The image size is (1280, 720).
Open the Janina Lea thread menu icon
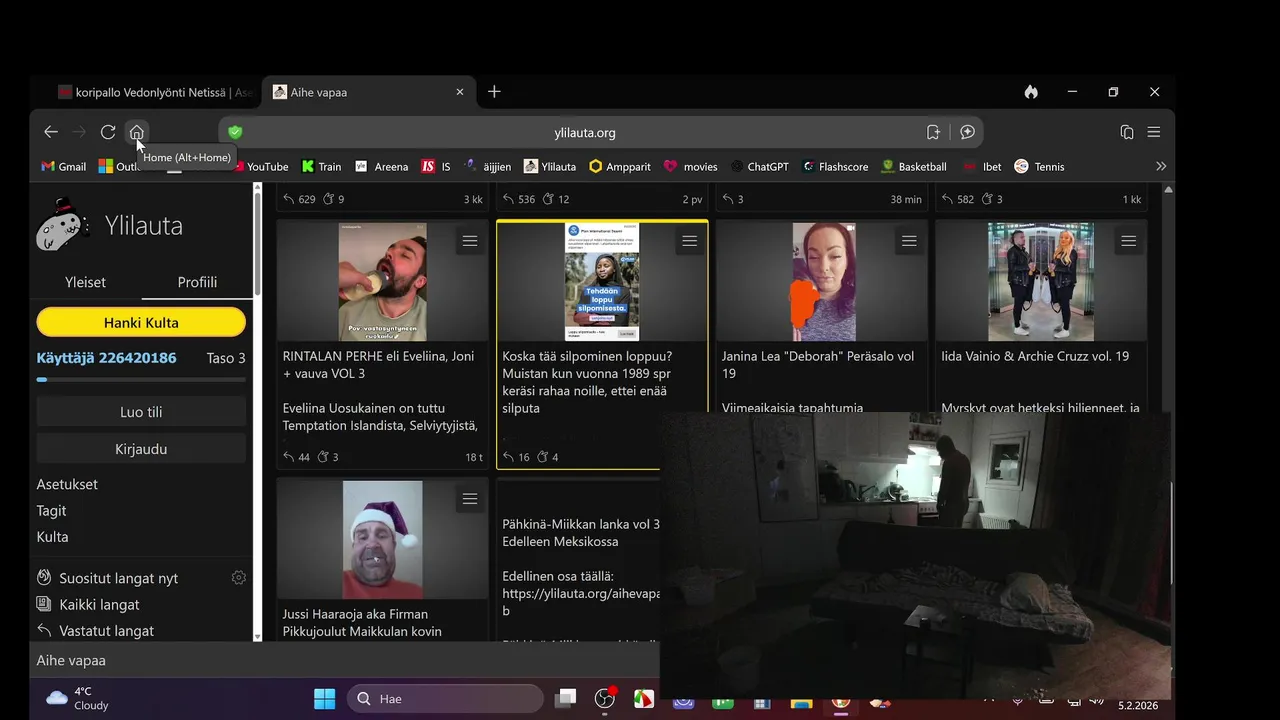point(909,241)
